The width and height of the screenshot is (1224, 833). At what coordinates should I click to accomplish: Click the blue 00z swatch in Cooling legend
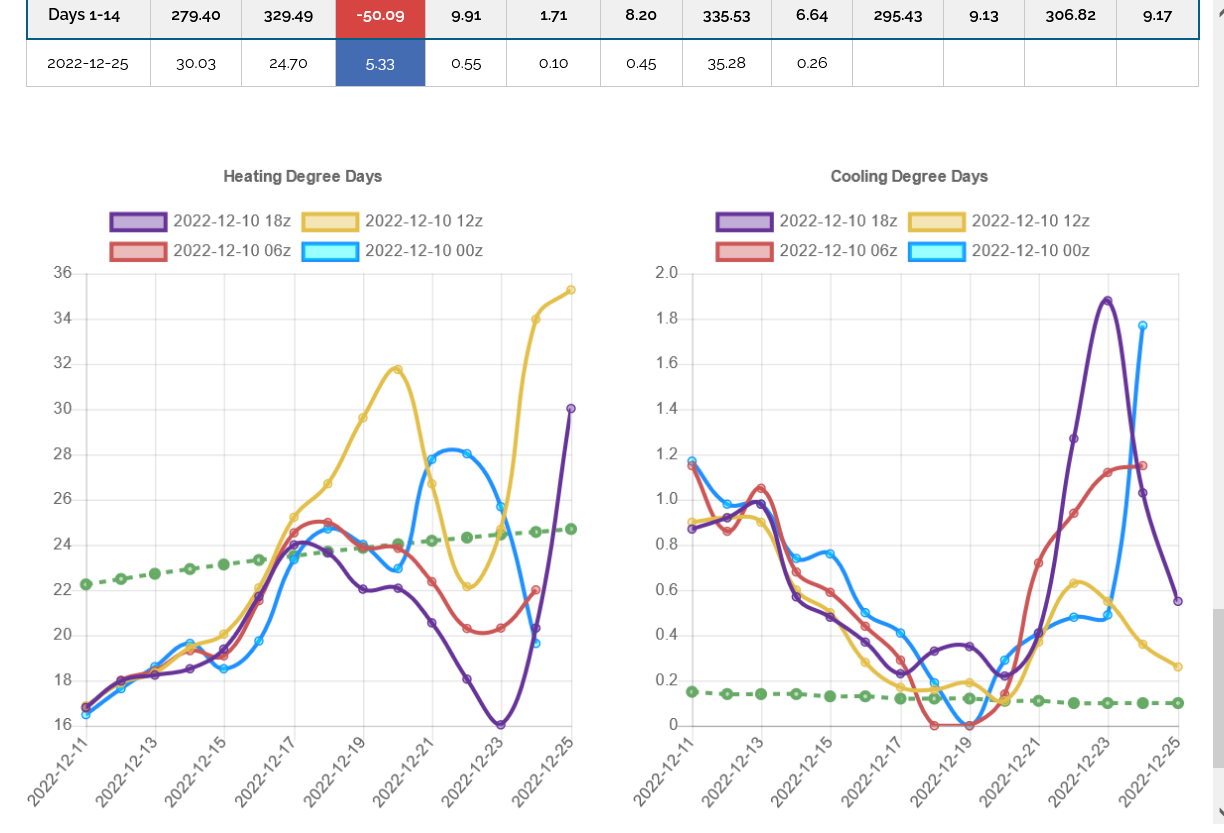point(936,250)
